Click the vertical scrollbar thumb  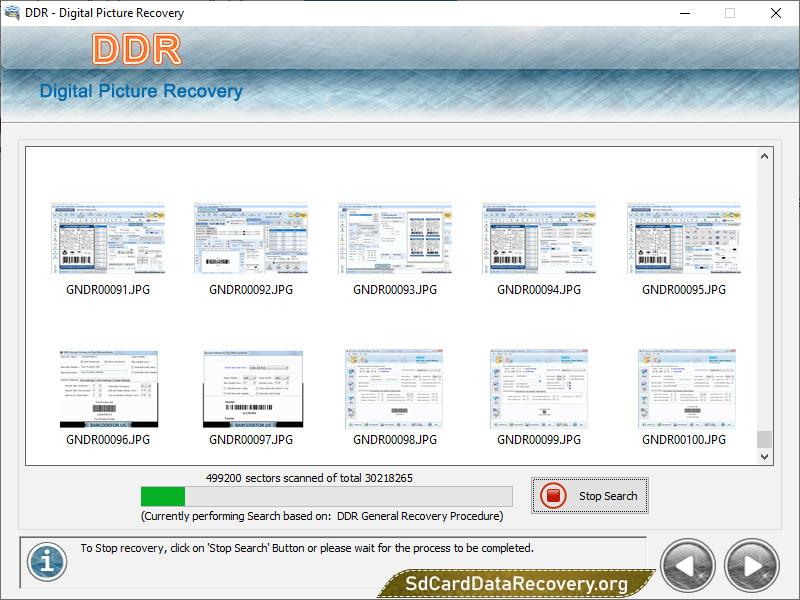pyautogui.click(x=764, y=439)
